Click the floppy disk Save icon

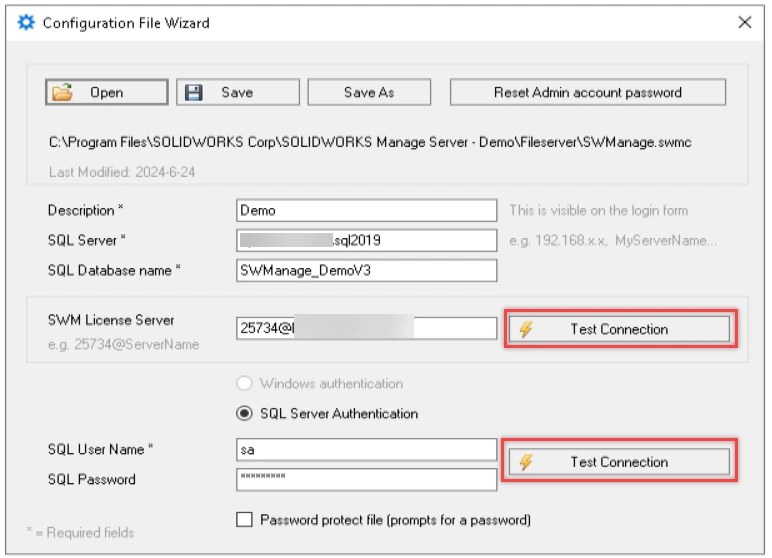point(194,93)
